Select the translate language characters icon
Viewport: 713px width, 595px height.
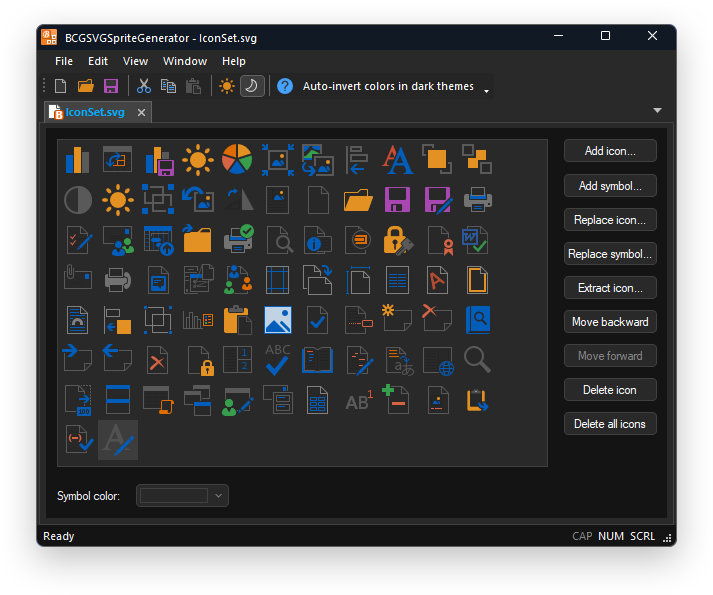coord(399,361)
